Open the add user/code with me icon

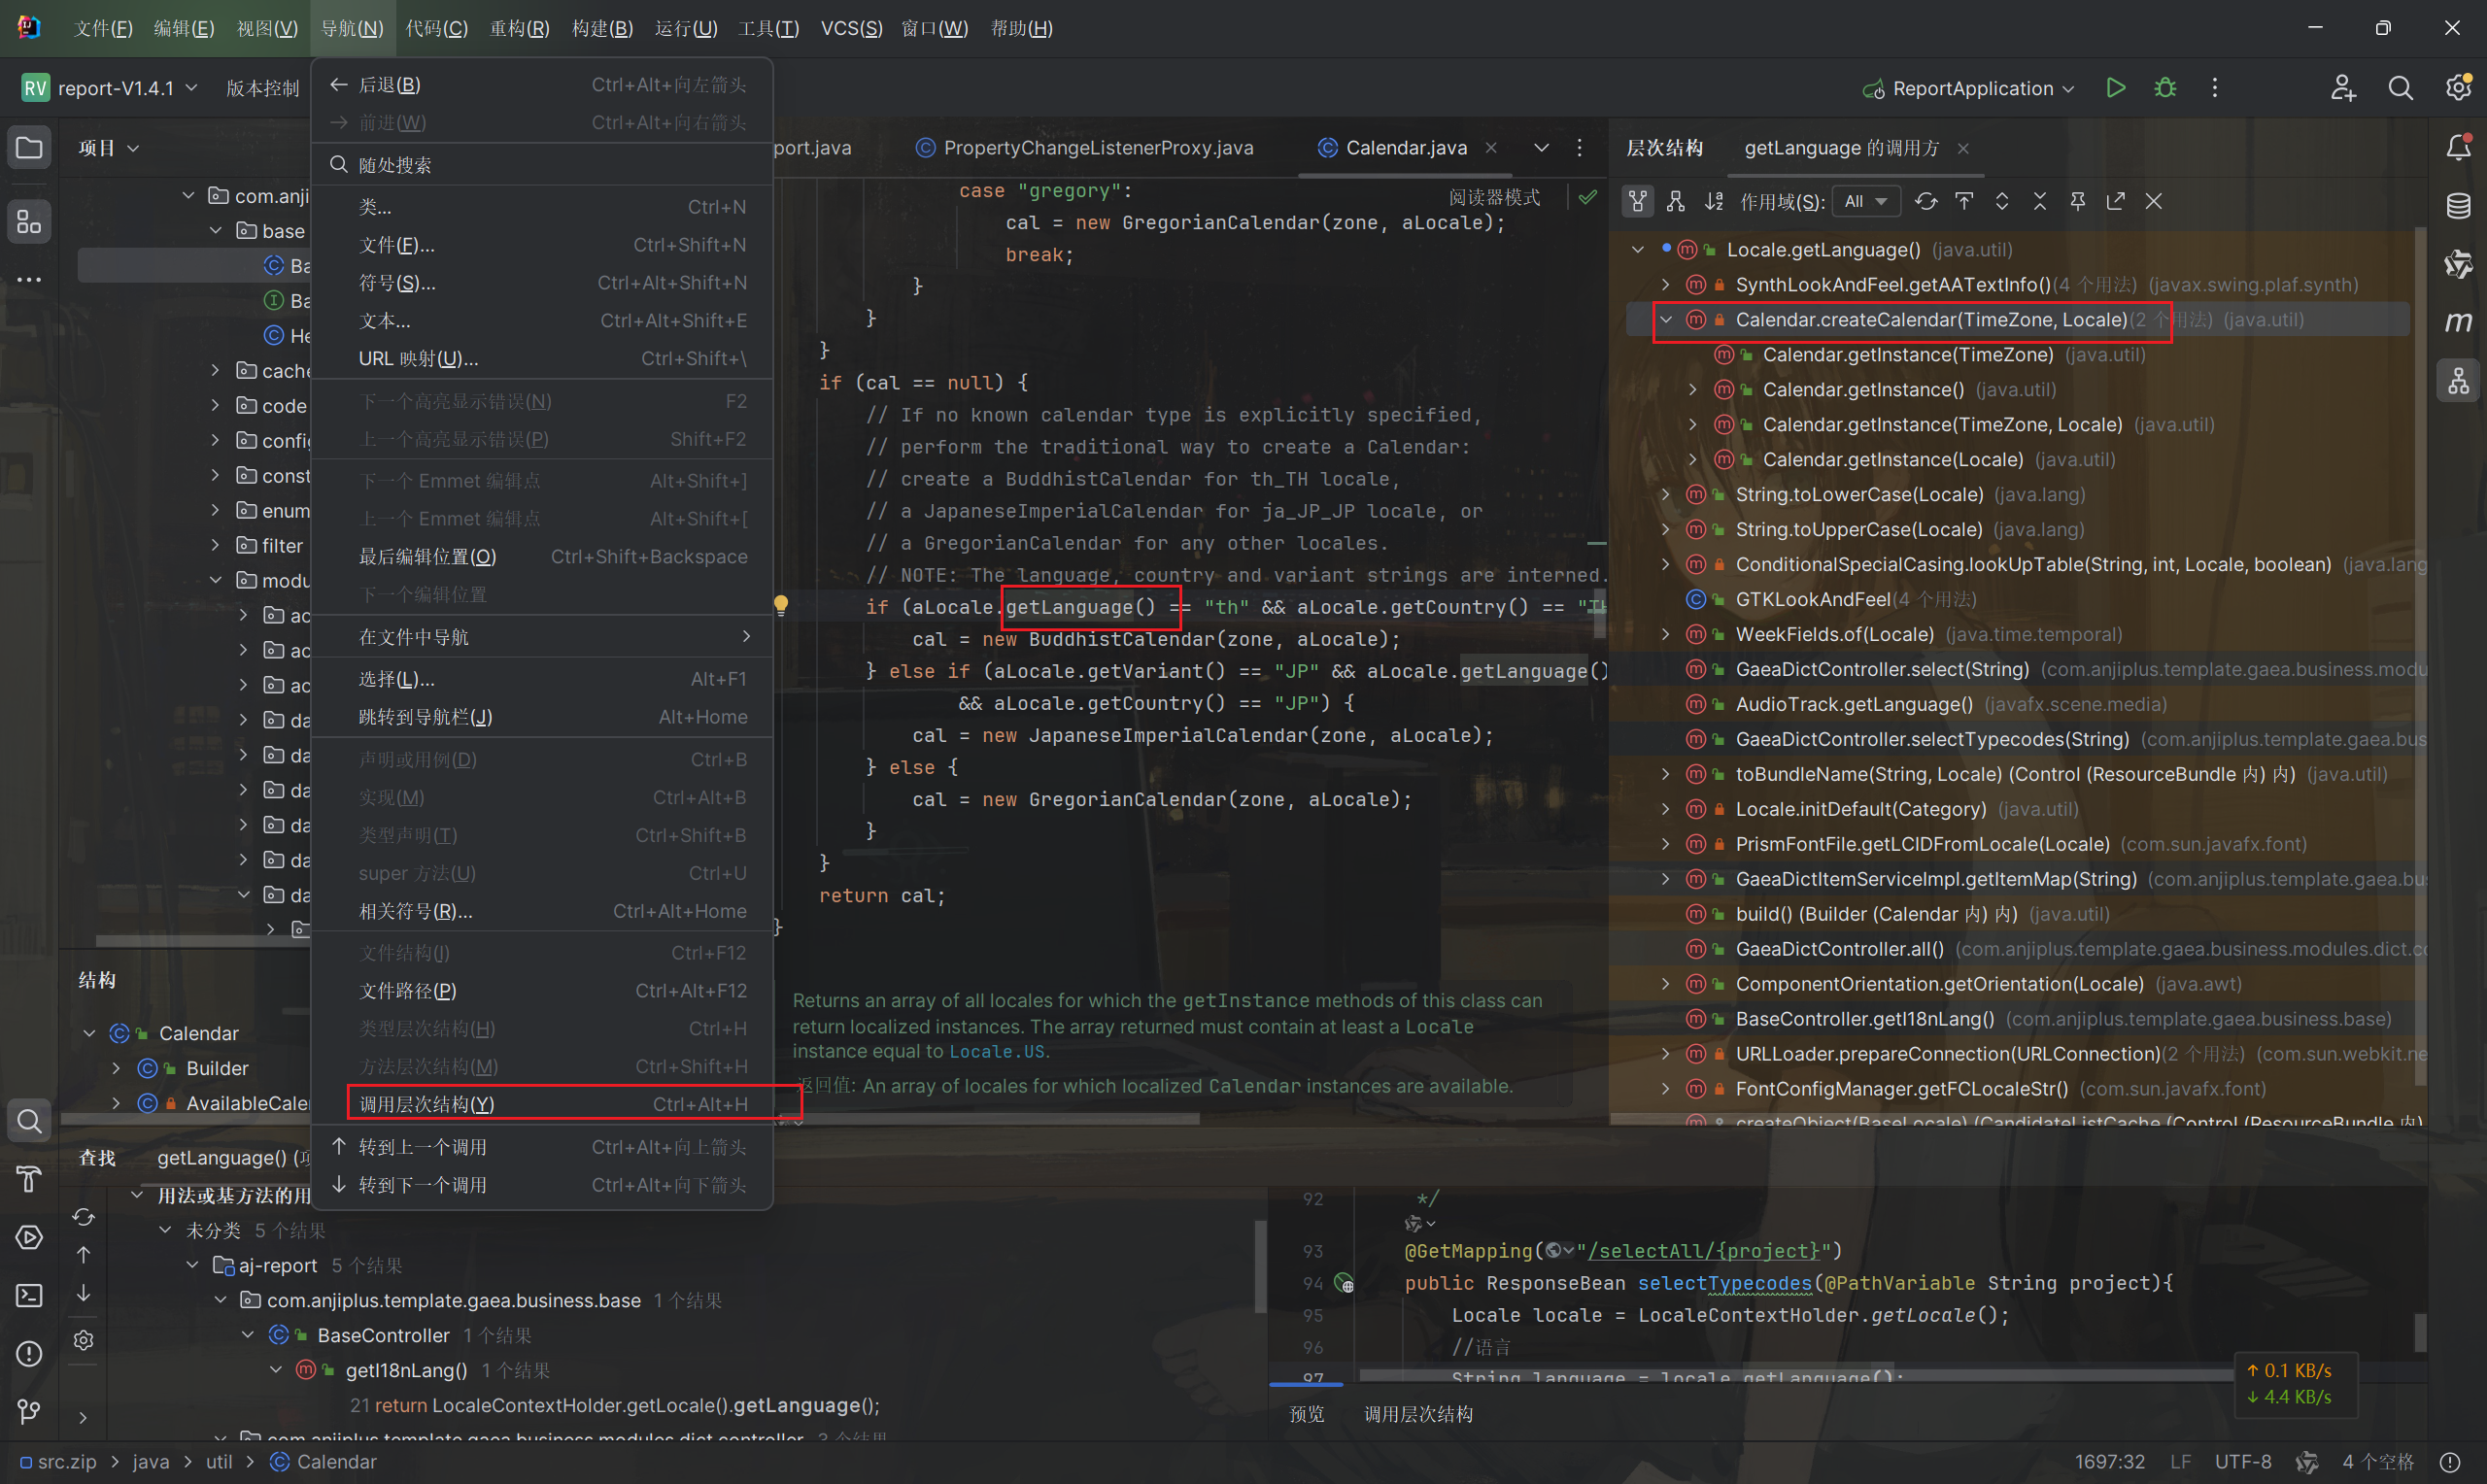pos(2343,88)
